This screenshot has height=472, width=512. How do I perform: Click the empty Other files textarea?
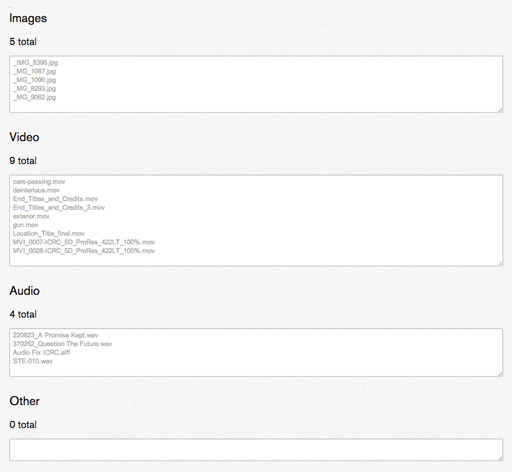(256, 450)
